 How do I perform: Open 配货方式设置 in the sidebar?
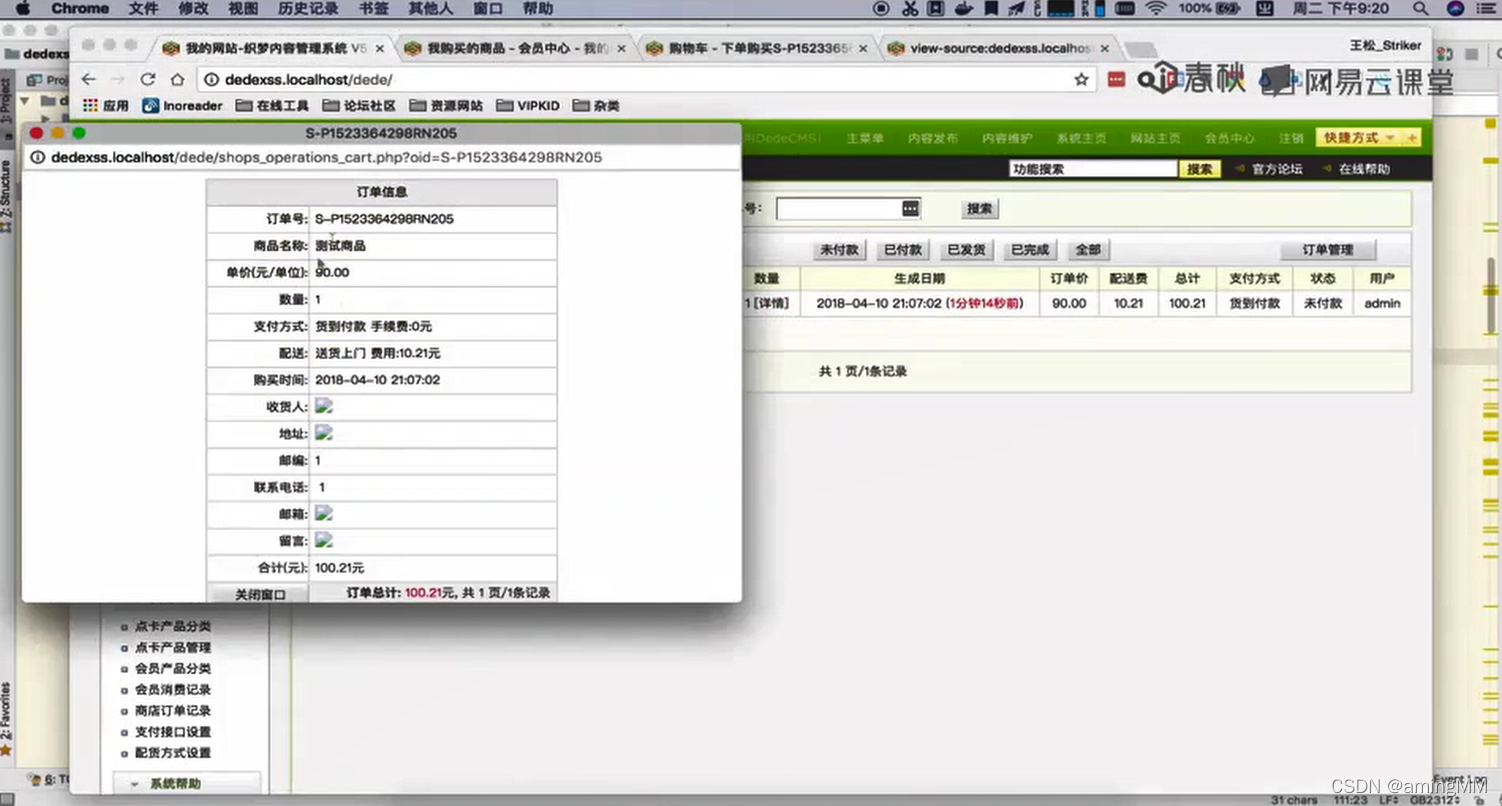click(173, 753)
